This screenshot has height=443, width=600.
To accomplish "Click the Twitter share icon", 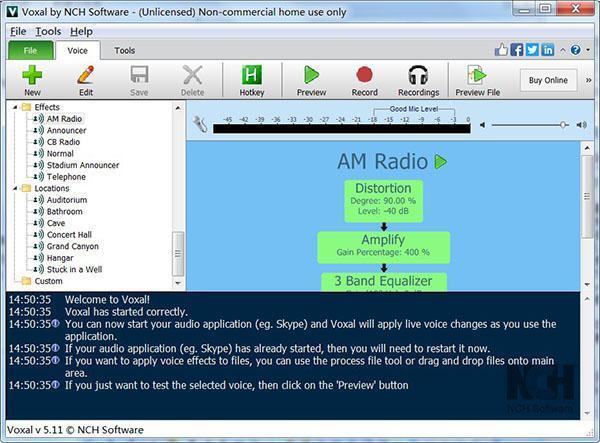I will (532, 50).
